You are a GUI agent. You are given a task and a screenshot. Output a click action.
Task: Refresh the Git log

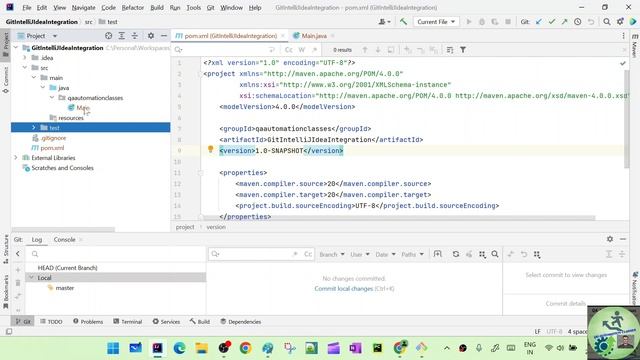click(456, 254)
